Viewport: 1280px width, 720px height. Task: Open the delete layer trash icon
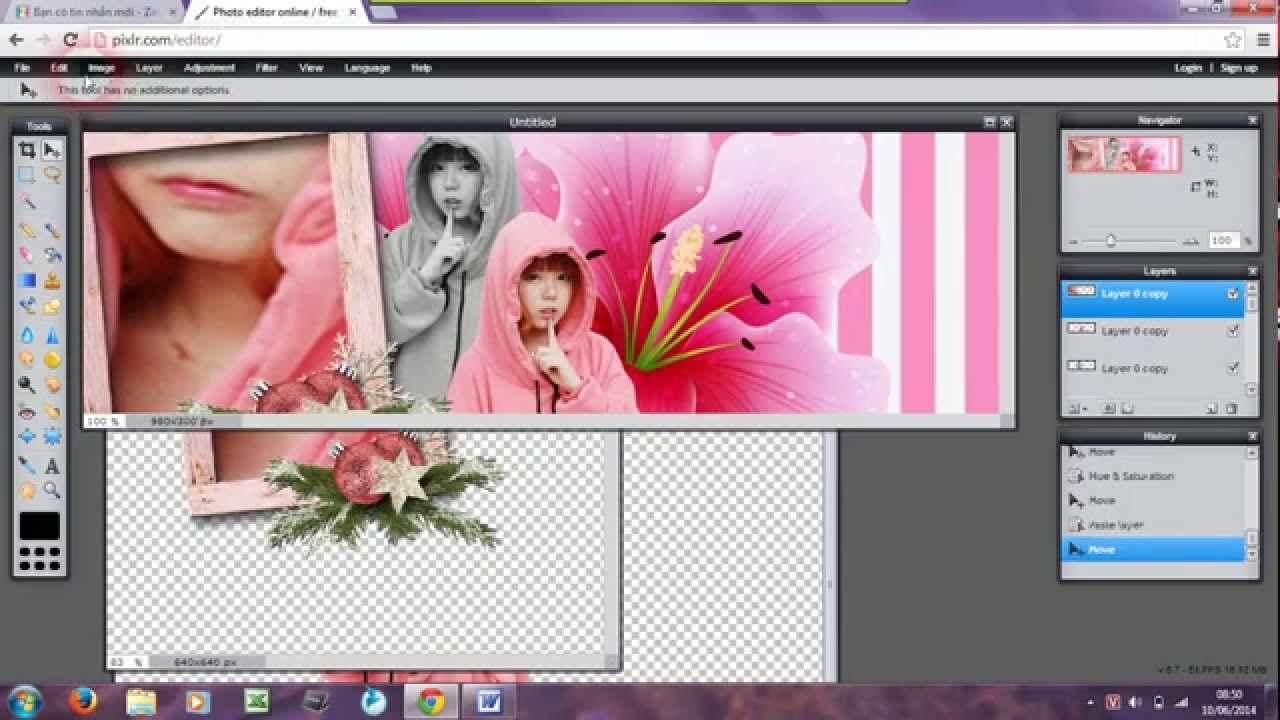pos(1232,408)
